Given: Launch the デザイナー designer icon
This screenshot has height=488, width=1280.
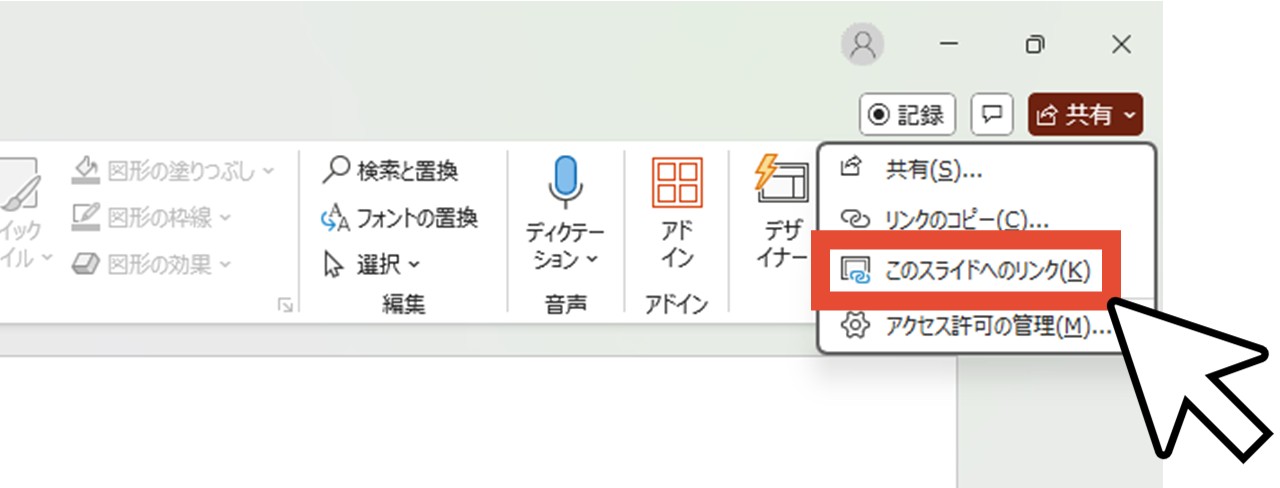Looking at the screenshot, I should [x=782, y=182].
